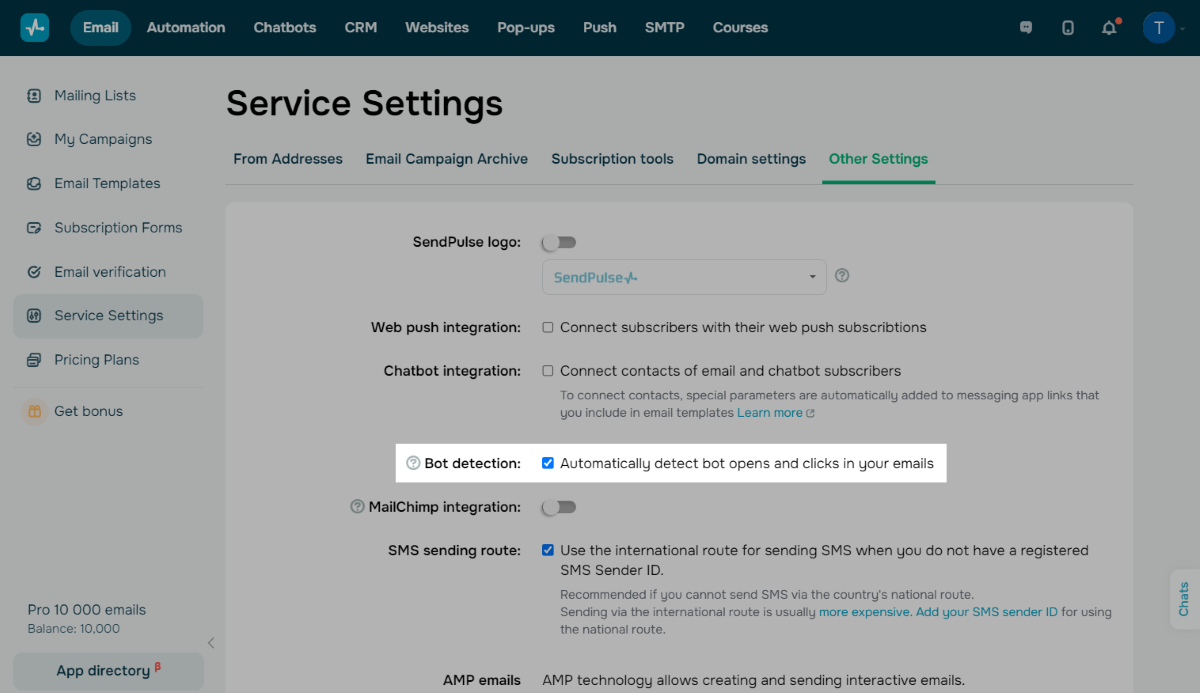This screenshot has width=1200, height=693.
Task: Open the Automation menu item
Action: click(x=186, y=28)
